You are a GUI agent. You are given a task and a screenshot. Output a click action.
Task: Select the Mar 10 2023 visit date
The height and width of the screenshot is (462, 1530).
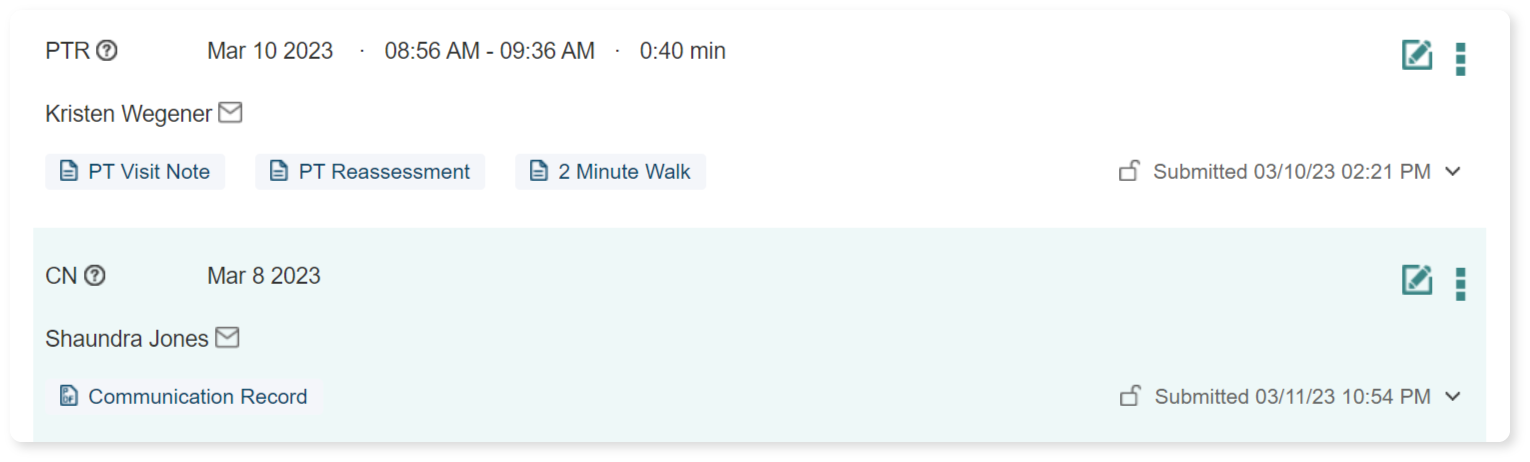(x=270, y=51)
